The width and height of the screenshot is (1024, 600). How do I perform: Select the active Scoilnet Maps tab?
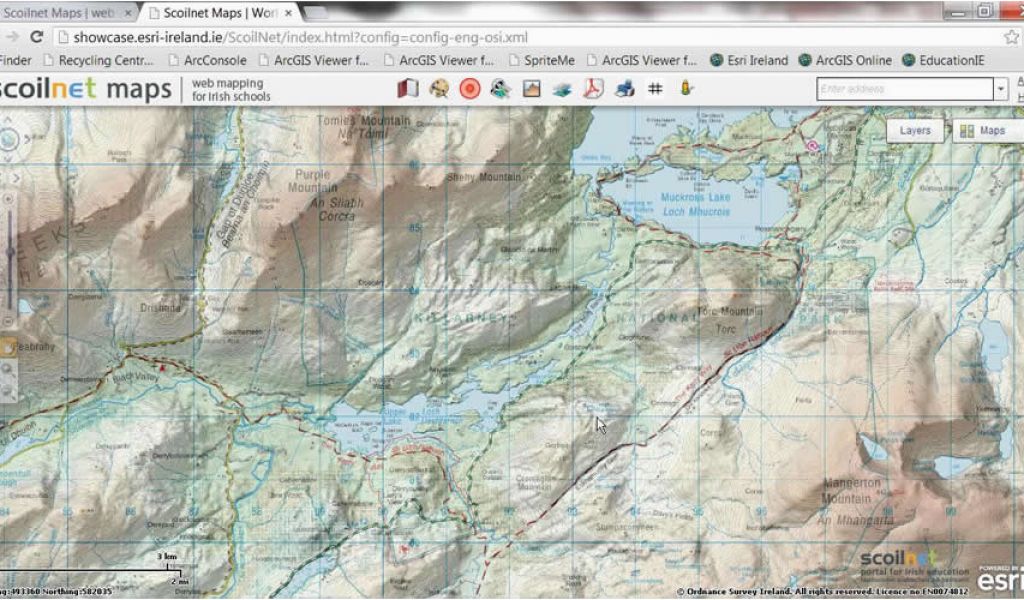pyautogui.click(x=219, y=12)
